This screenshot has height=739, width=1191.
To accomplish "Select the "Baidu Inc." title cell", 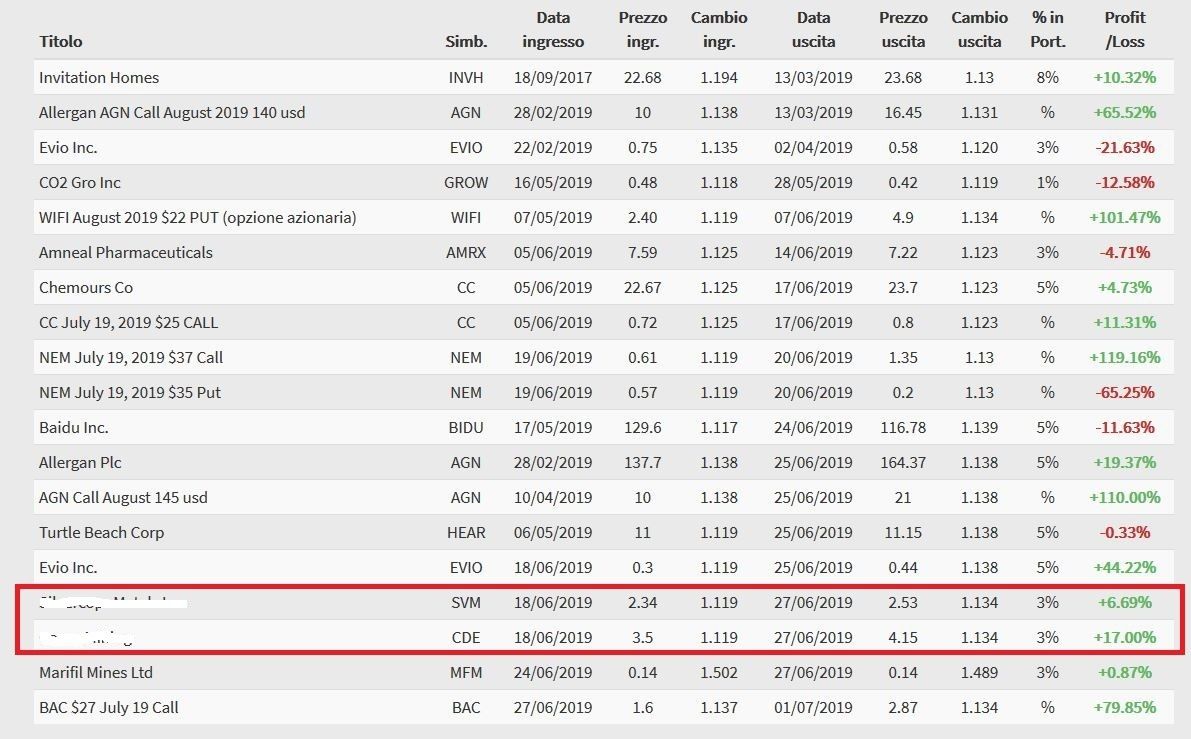I will coord(74,427).
